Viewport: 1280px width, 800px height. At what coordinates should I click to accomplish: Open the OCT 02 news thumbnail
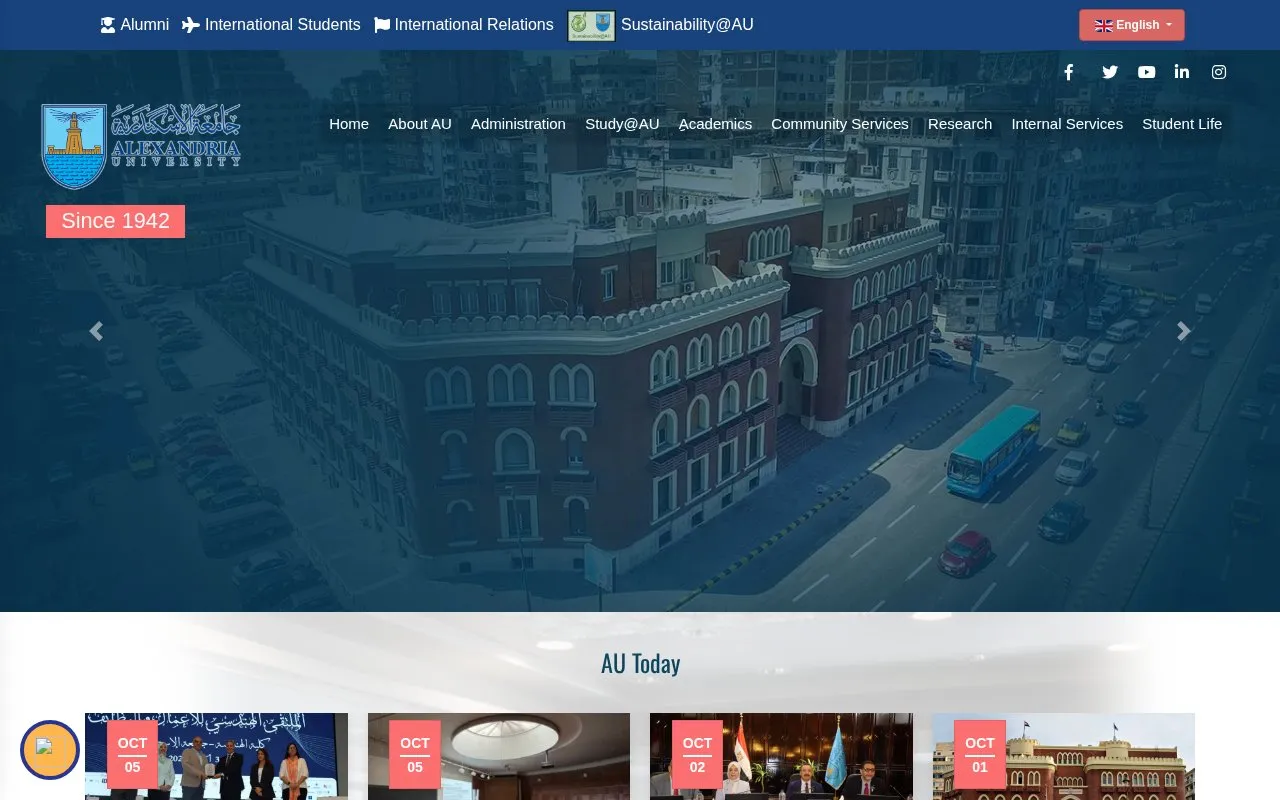781,756
